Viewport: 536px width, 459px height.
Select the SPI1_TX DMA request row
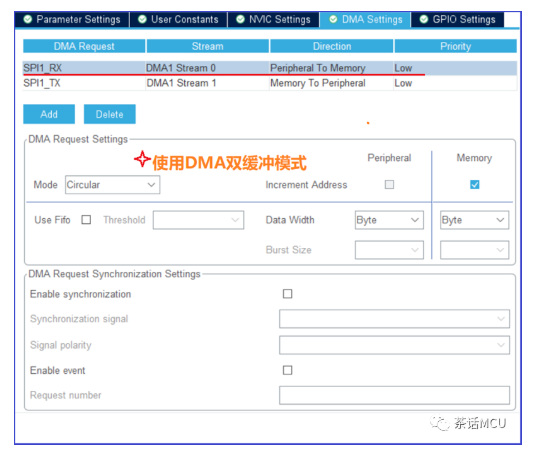point(270,83)
